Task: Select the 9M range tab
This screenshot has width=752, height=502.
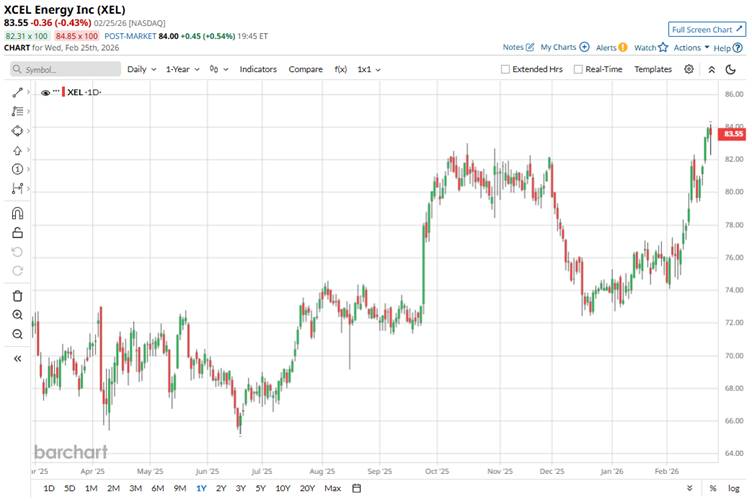Action: coord(180,488)
